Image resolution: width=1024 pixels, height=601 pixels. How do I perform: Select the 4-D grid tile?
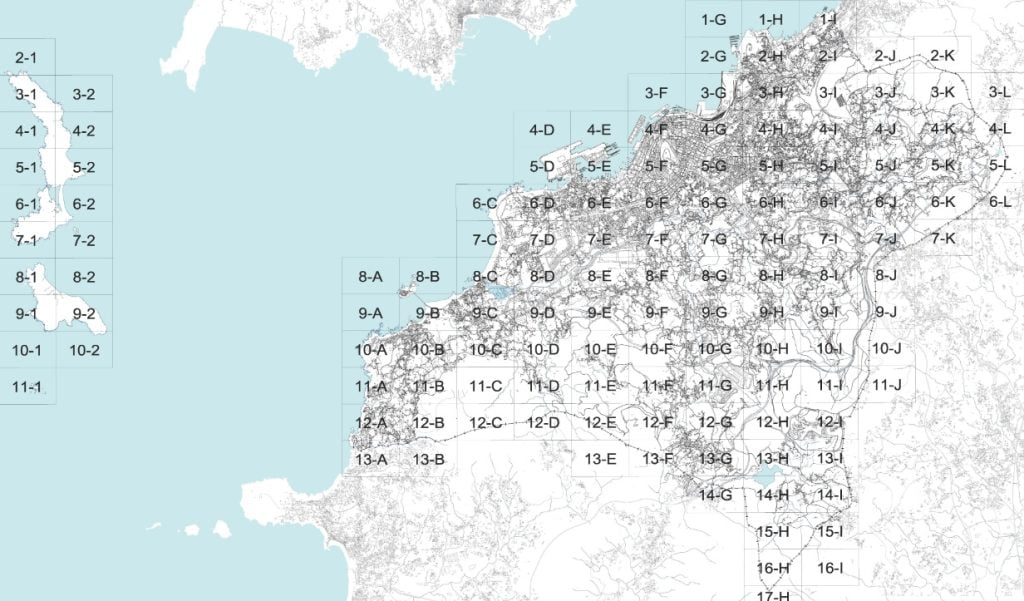point(542,130)
